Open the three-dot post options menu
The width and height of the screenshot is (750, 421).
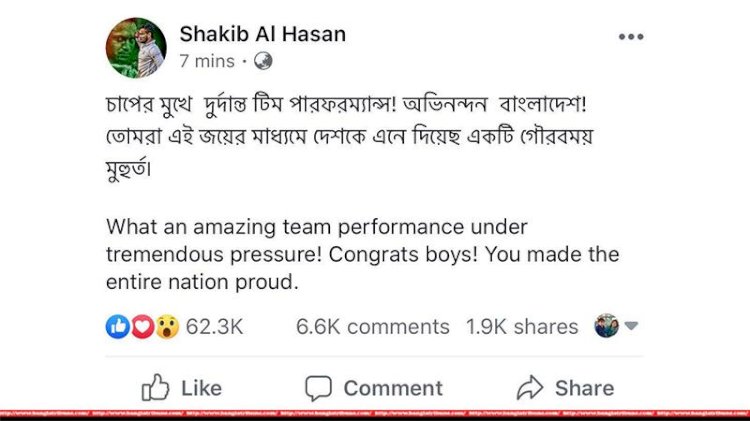click(x=631, y=37)
